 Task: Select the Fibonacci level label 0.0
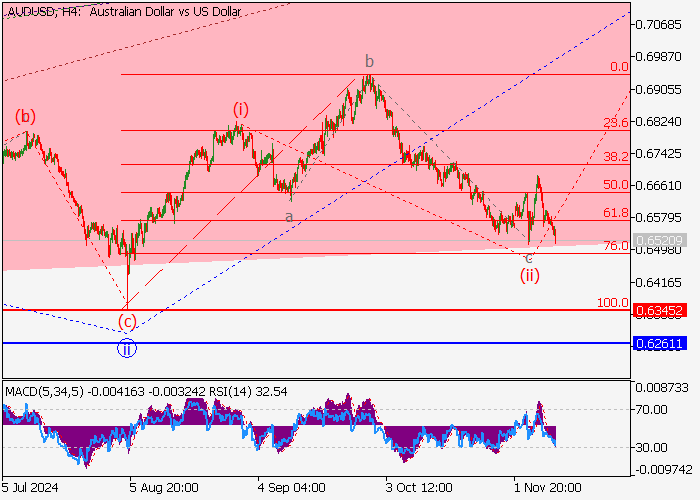(x=619, y=67)
